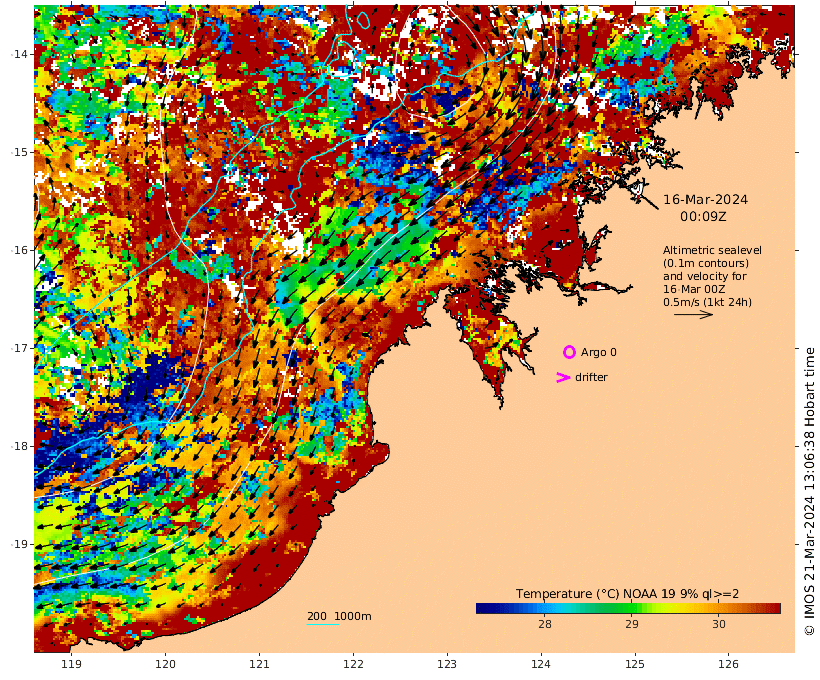820x680 pixels.
Task: Click latitude axis label -17
Action: [x=19, y=348]
